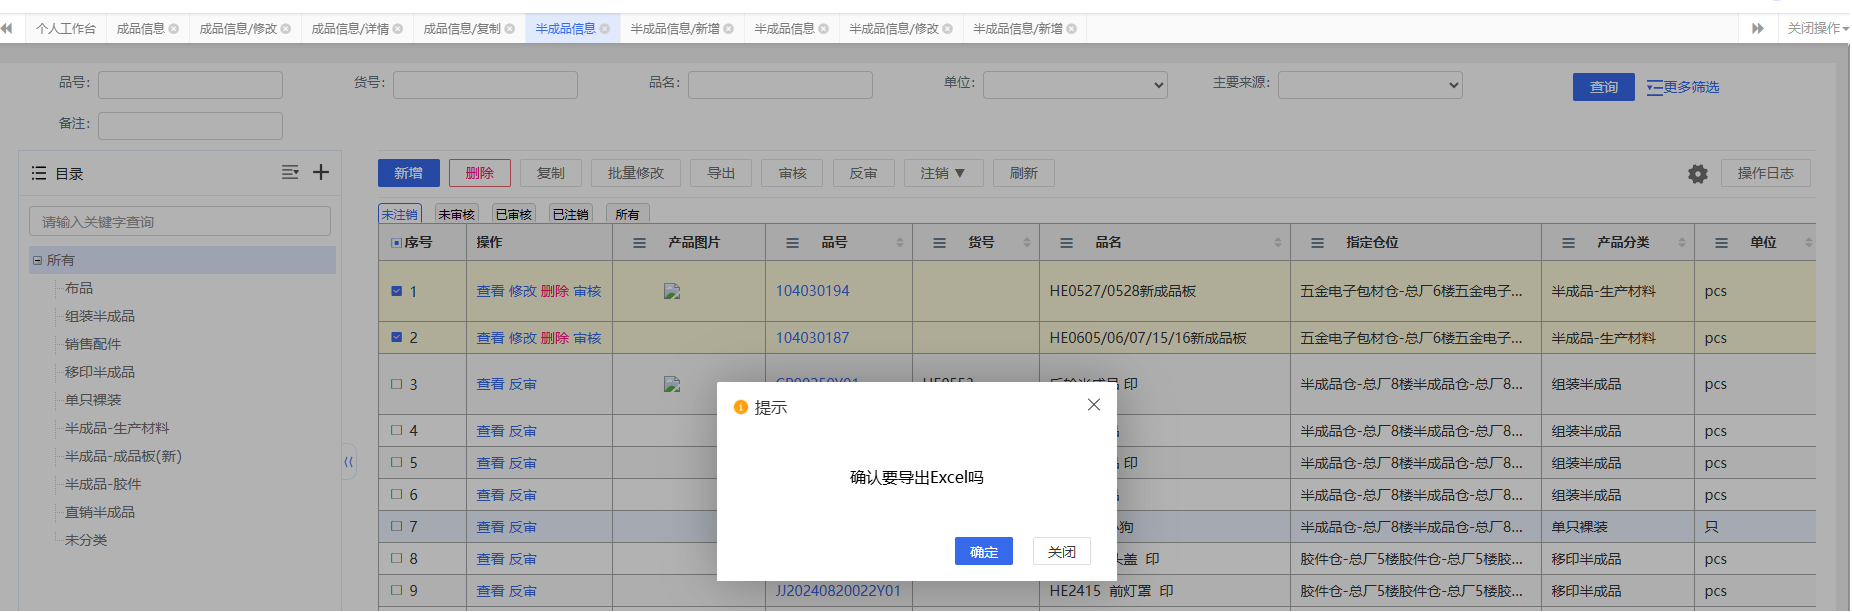Sort by 品号 using sort arrows
Viewport: 1852px width, 612px height.
[900, 243]
